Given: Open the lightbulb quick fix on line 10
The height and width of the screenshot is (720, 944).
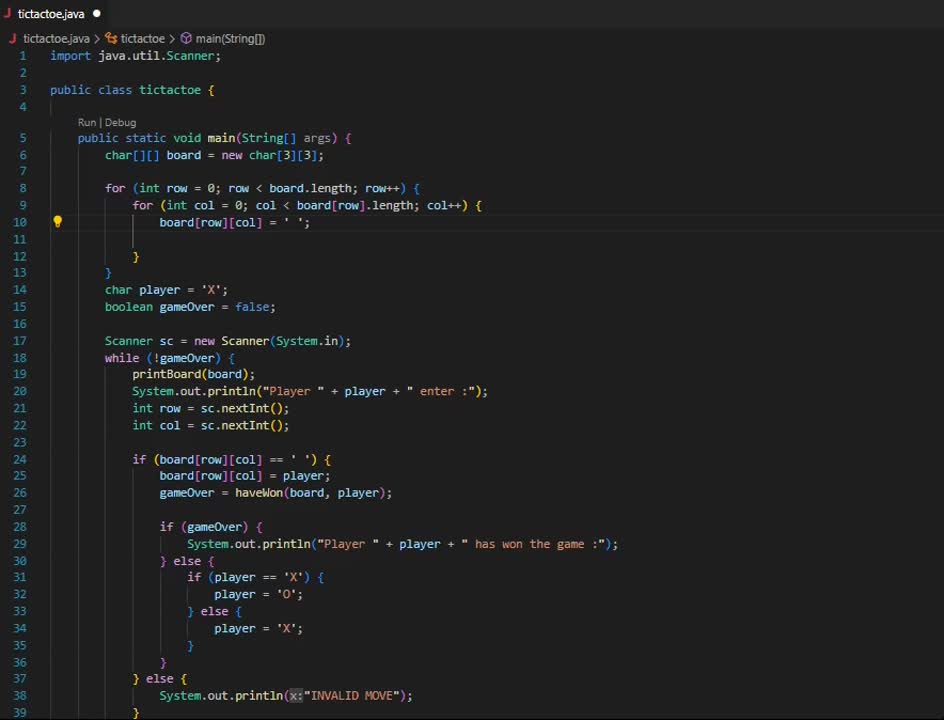Looking at the screenshot, I should 58,222.
